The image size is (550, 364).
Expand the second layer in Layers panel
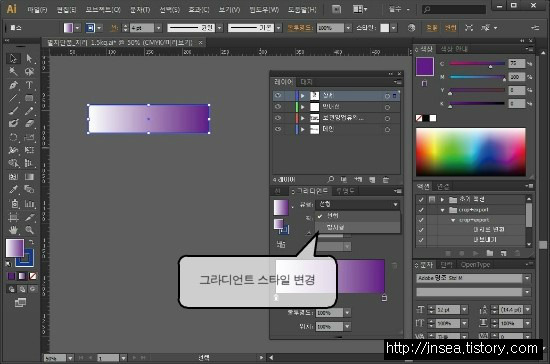coord(303,107)
